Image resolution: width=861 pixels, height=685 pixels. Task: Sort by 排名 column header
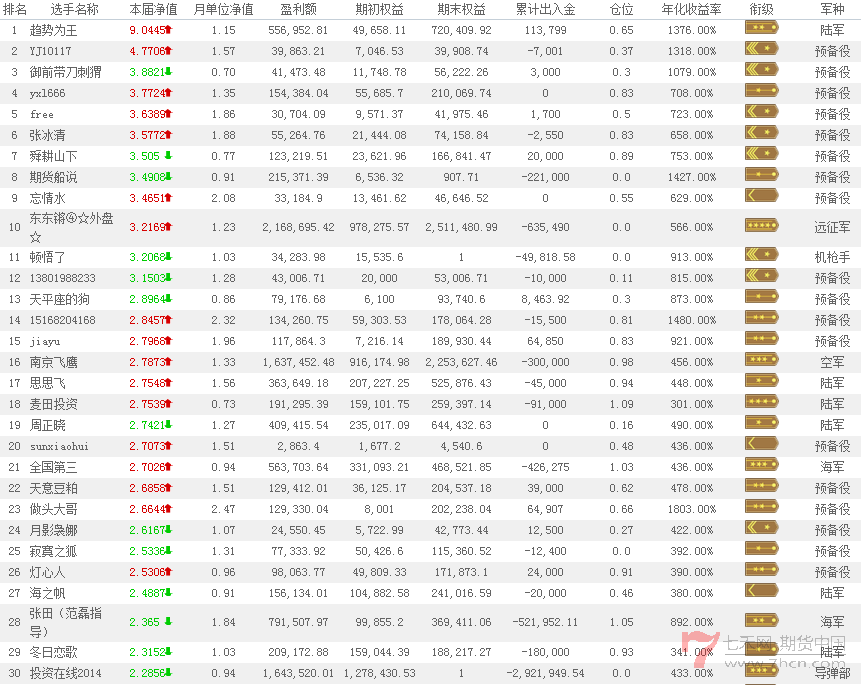point(15,9)
